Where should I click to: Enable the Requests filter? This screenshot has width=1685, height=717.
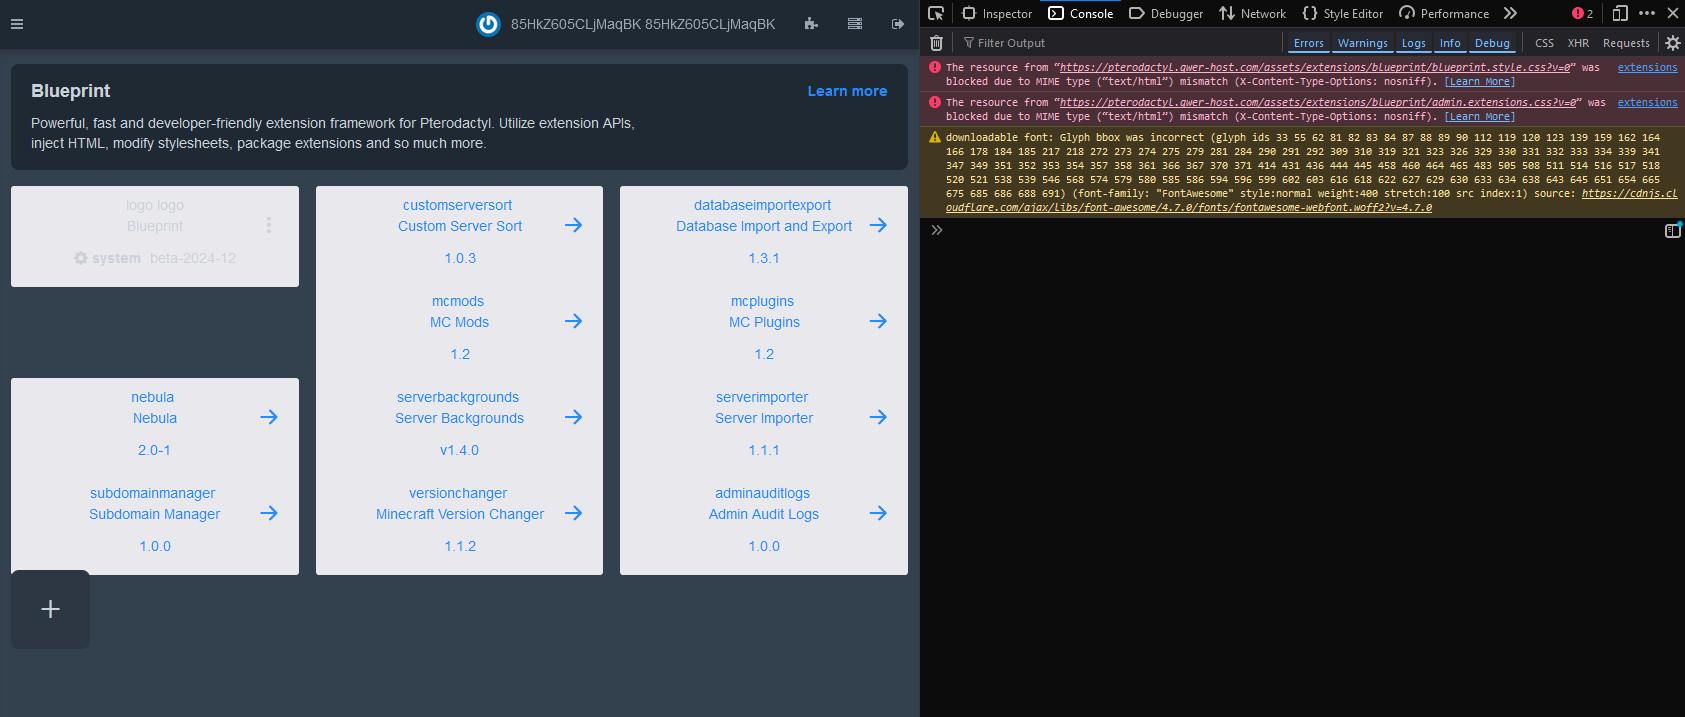point(1626,43)
